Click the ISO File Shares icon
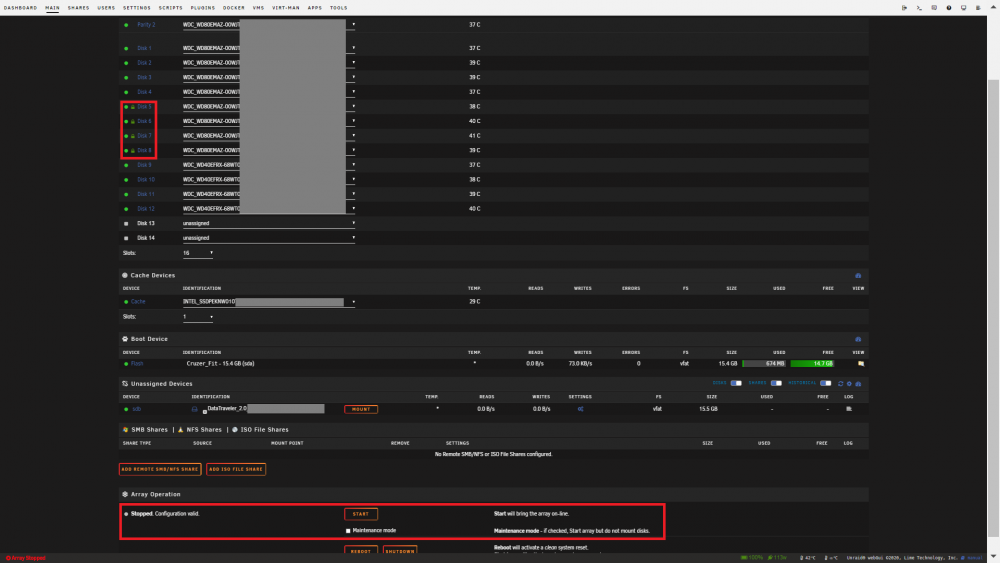 [235, 430]
